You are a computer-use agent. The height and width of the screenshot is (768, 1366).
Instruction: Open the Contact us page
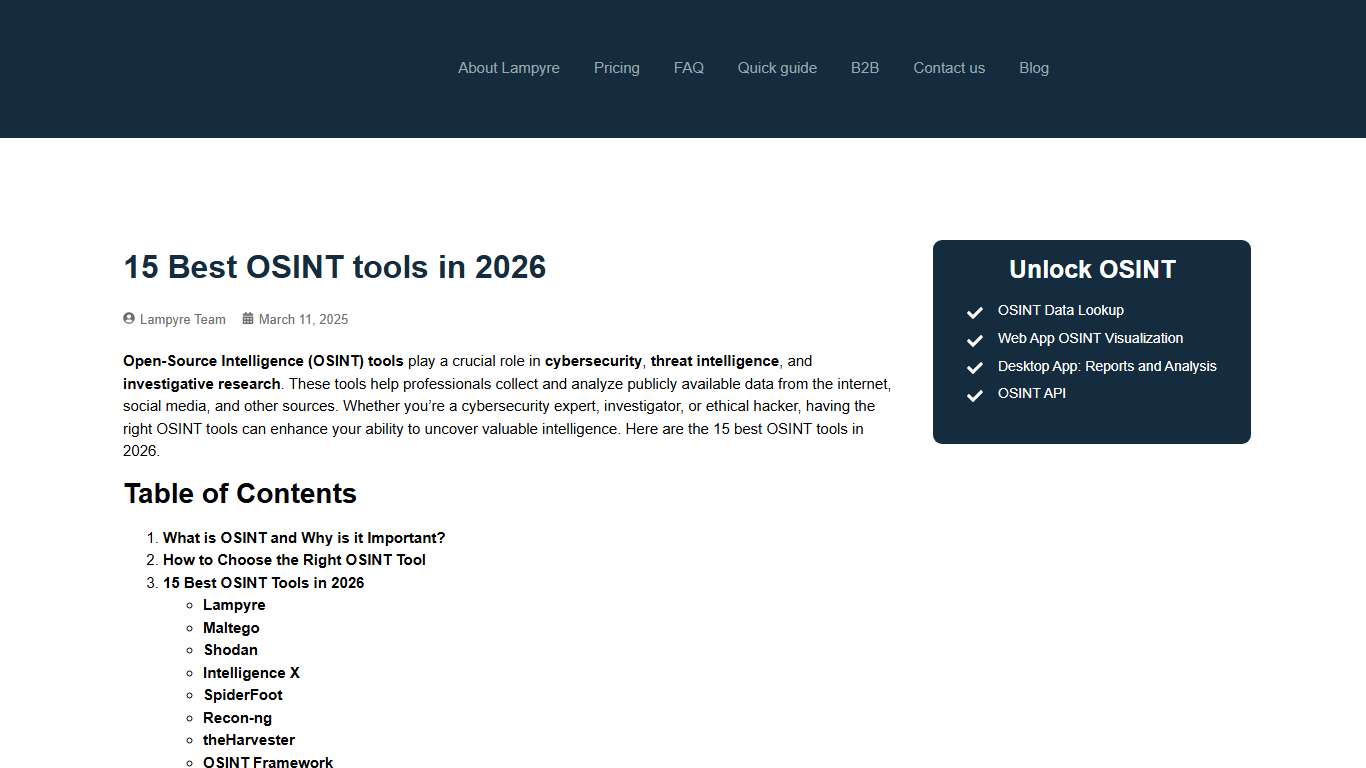948,68
